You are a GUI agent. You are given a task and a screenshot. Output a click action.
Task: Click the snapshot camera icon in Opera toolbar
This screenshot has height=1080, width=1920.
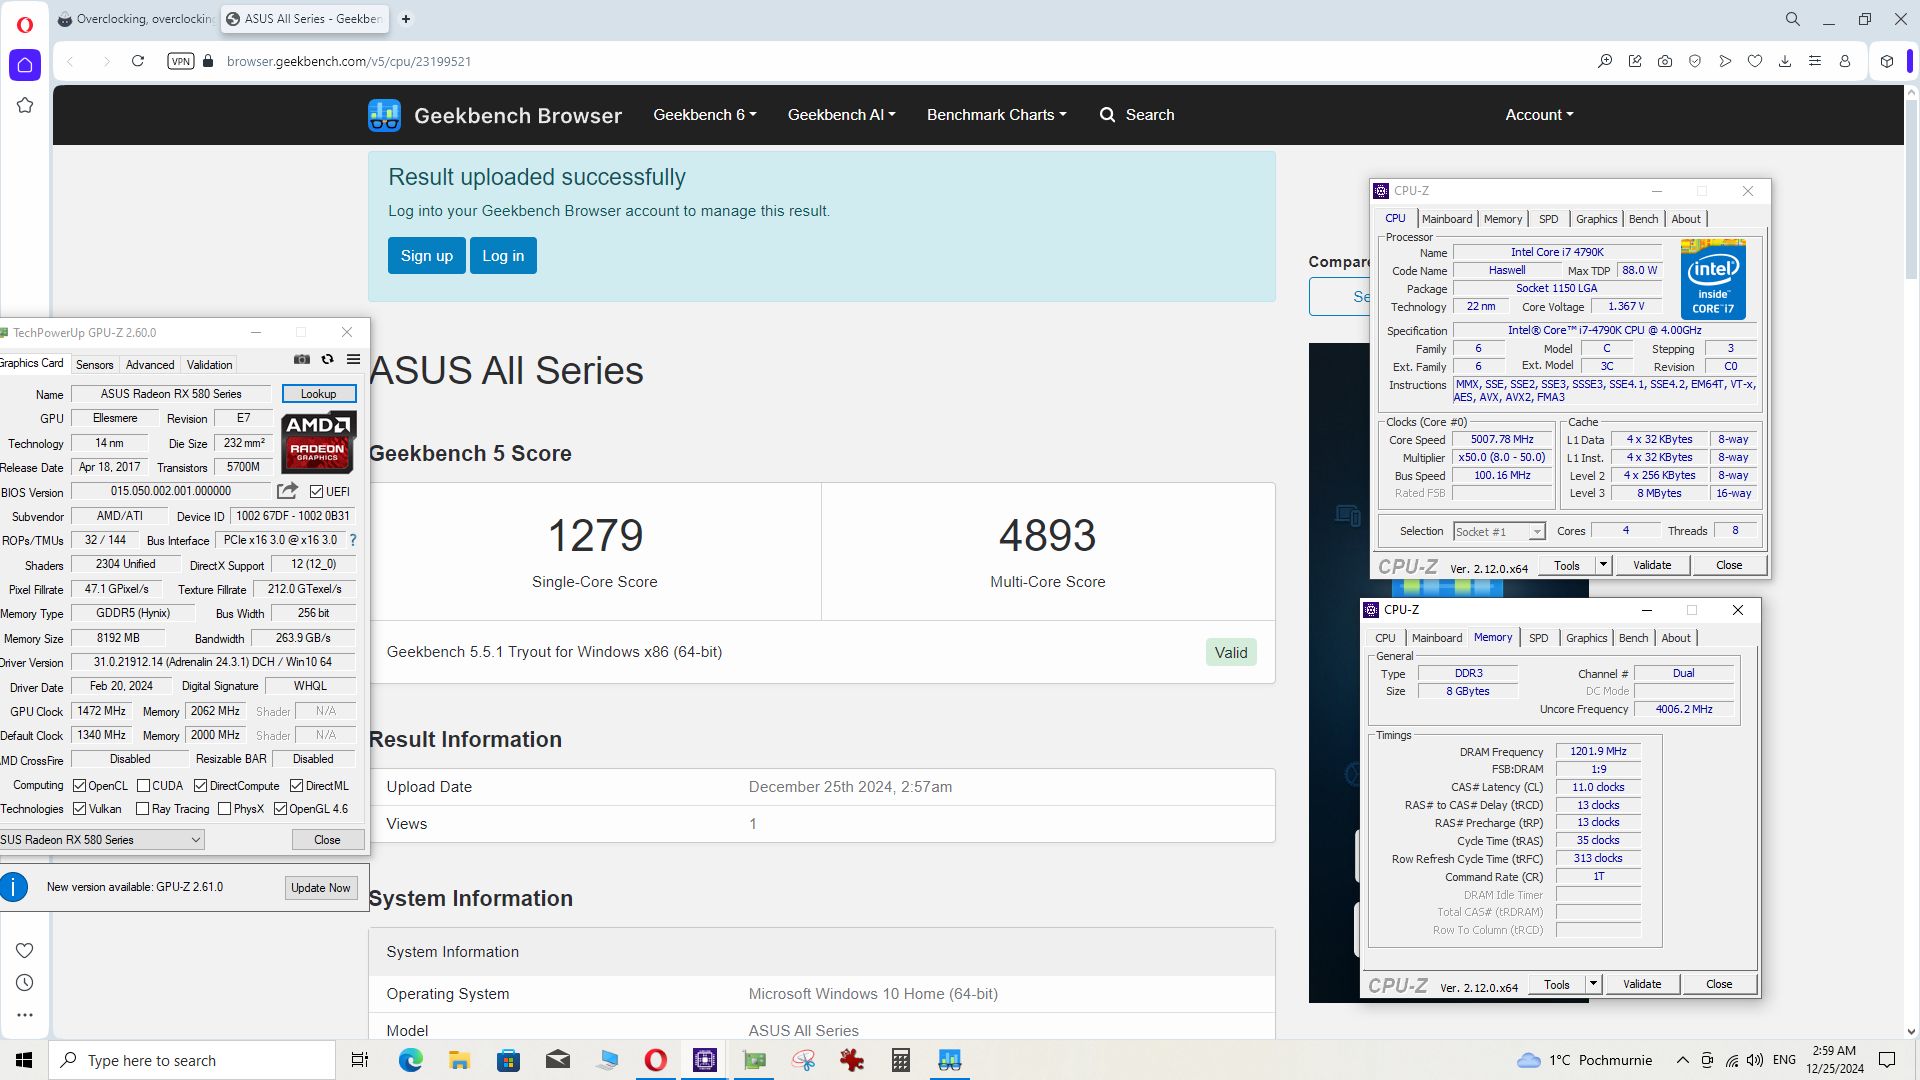pos(1665,61)
